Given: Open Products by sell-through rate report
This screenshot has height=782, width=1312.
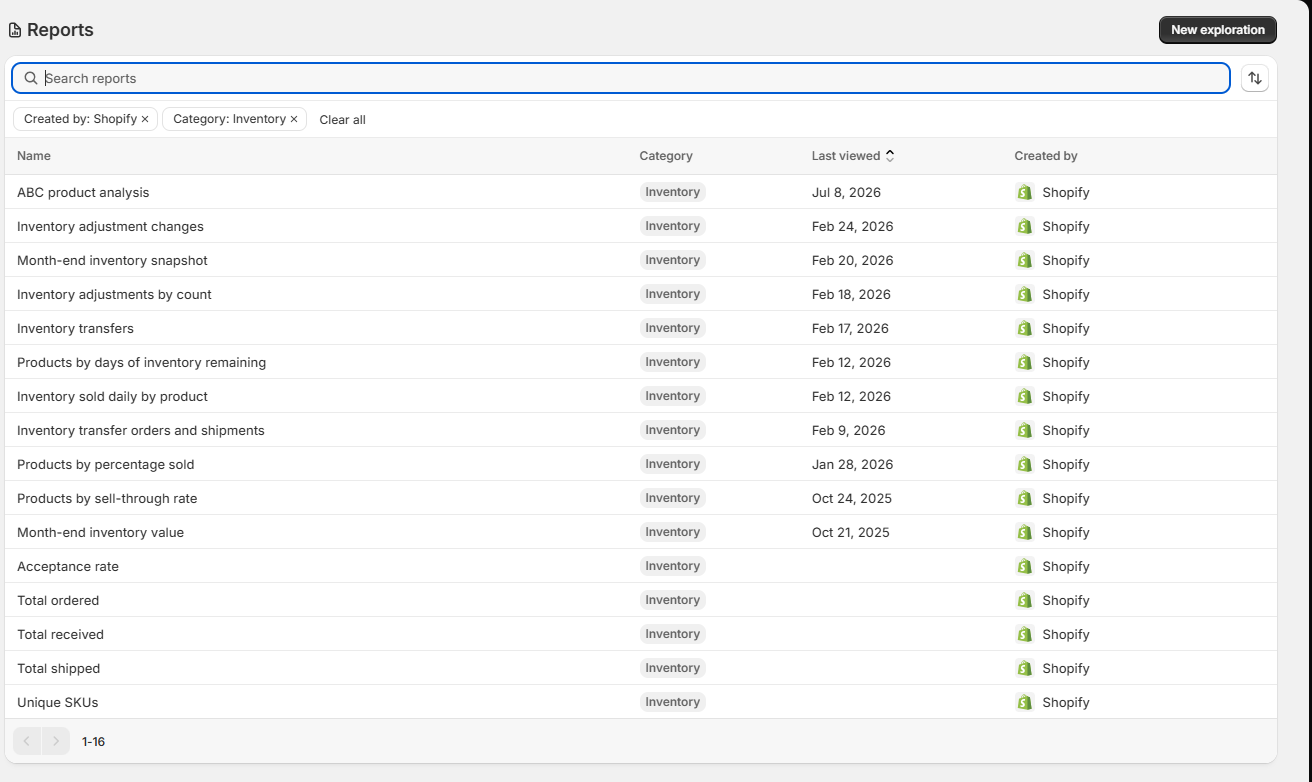Looking at the screenshot, I should click(107, 498).
